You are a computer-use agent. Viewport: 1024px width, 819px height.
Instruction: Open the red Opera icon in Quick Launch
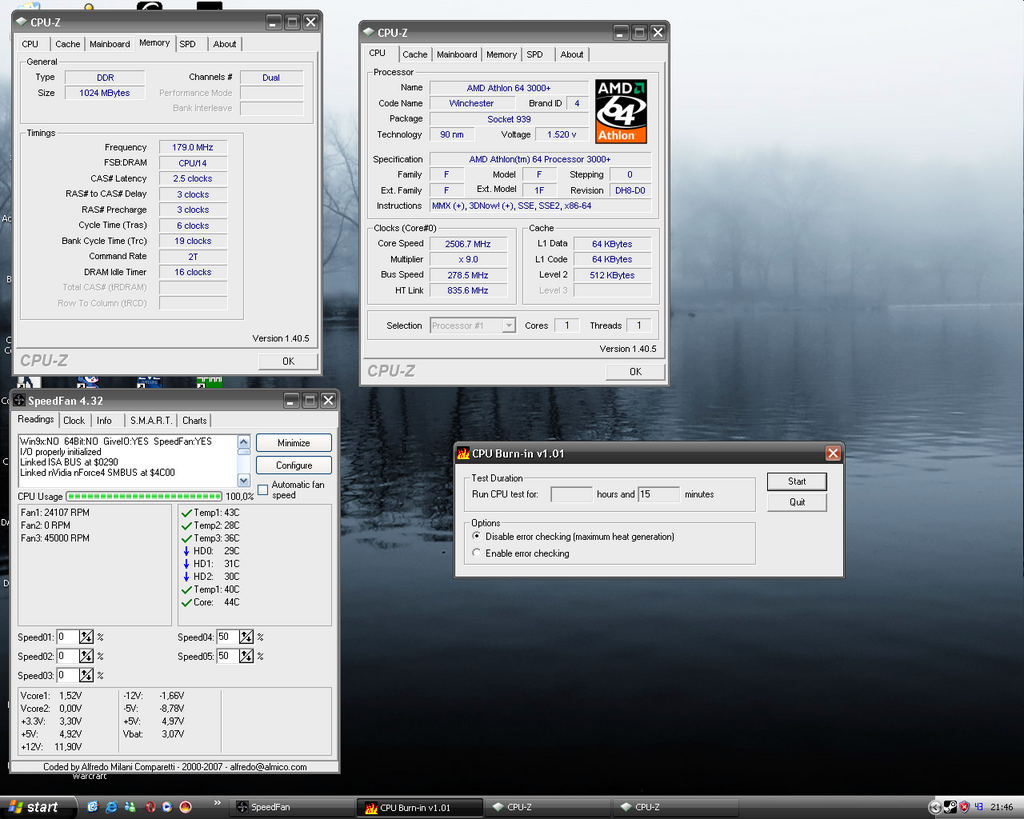tap(150, 807)
